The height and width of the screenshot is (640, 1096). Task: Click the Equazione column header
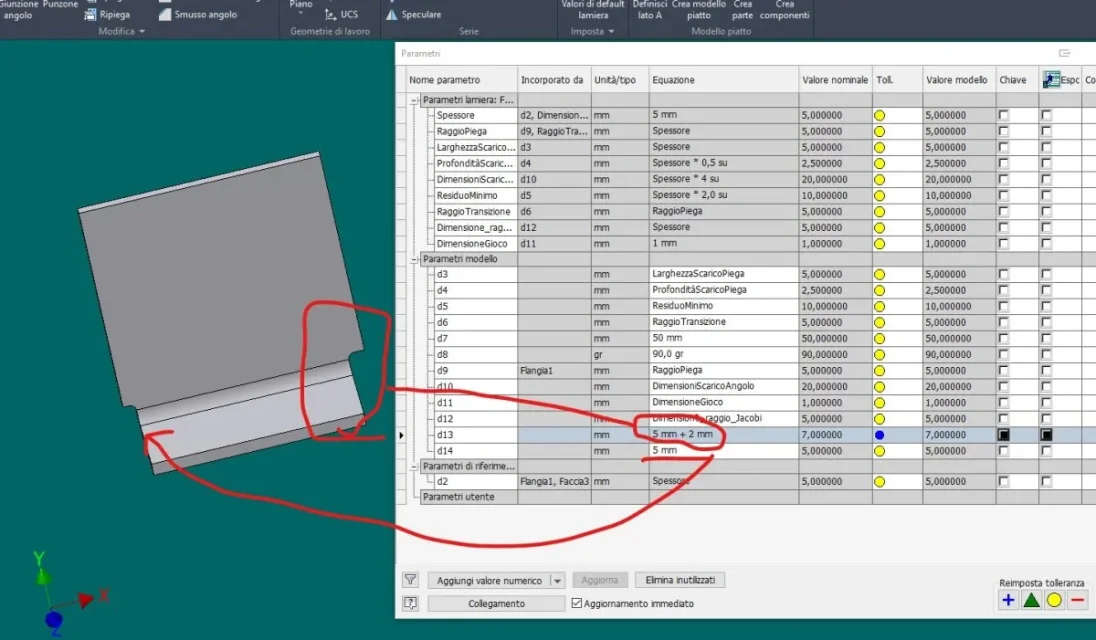(723, 80)
